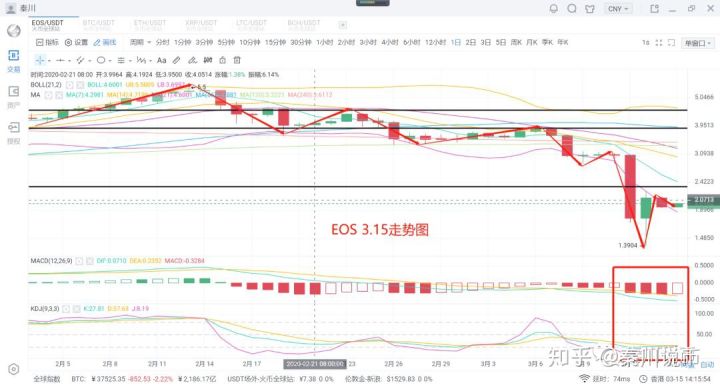Screen dimensions: 720x387
Task: Switch to the BTC/USDT tab
Action: [98, 25]
